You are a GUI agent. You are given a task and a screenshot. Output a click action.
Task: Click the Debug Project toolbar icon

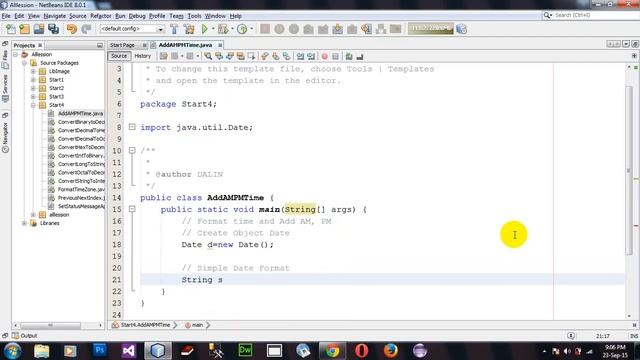point(223,29)
